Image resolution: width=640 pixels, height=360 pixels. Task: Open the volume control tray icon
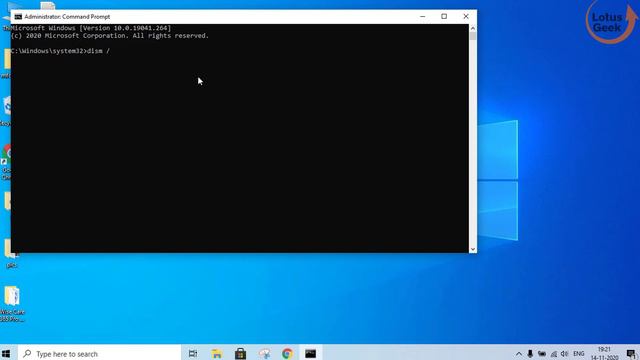564,354
